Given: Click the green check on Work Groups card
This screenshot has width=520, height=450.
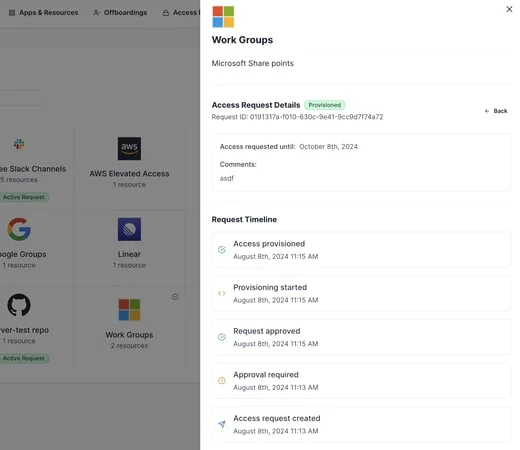Looking at the screenshot, I should coord(175,296).
